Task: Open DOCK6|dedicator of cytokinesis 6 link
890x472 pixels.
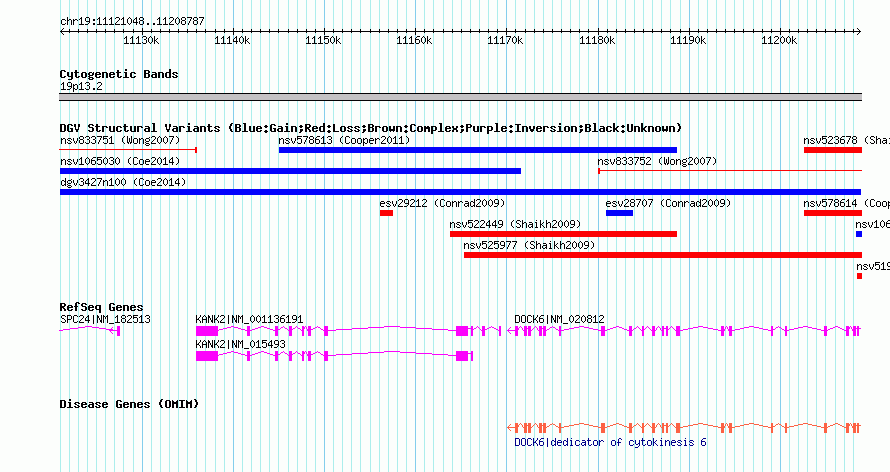Action: [610, 442]
